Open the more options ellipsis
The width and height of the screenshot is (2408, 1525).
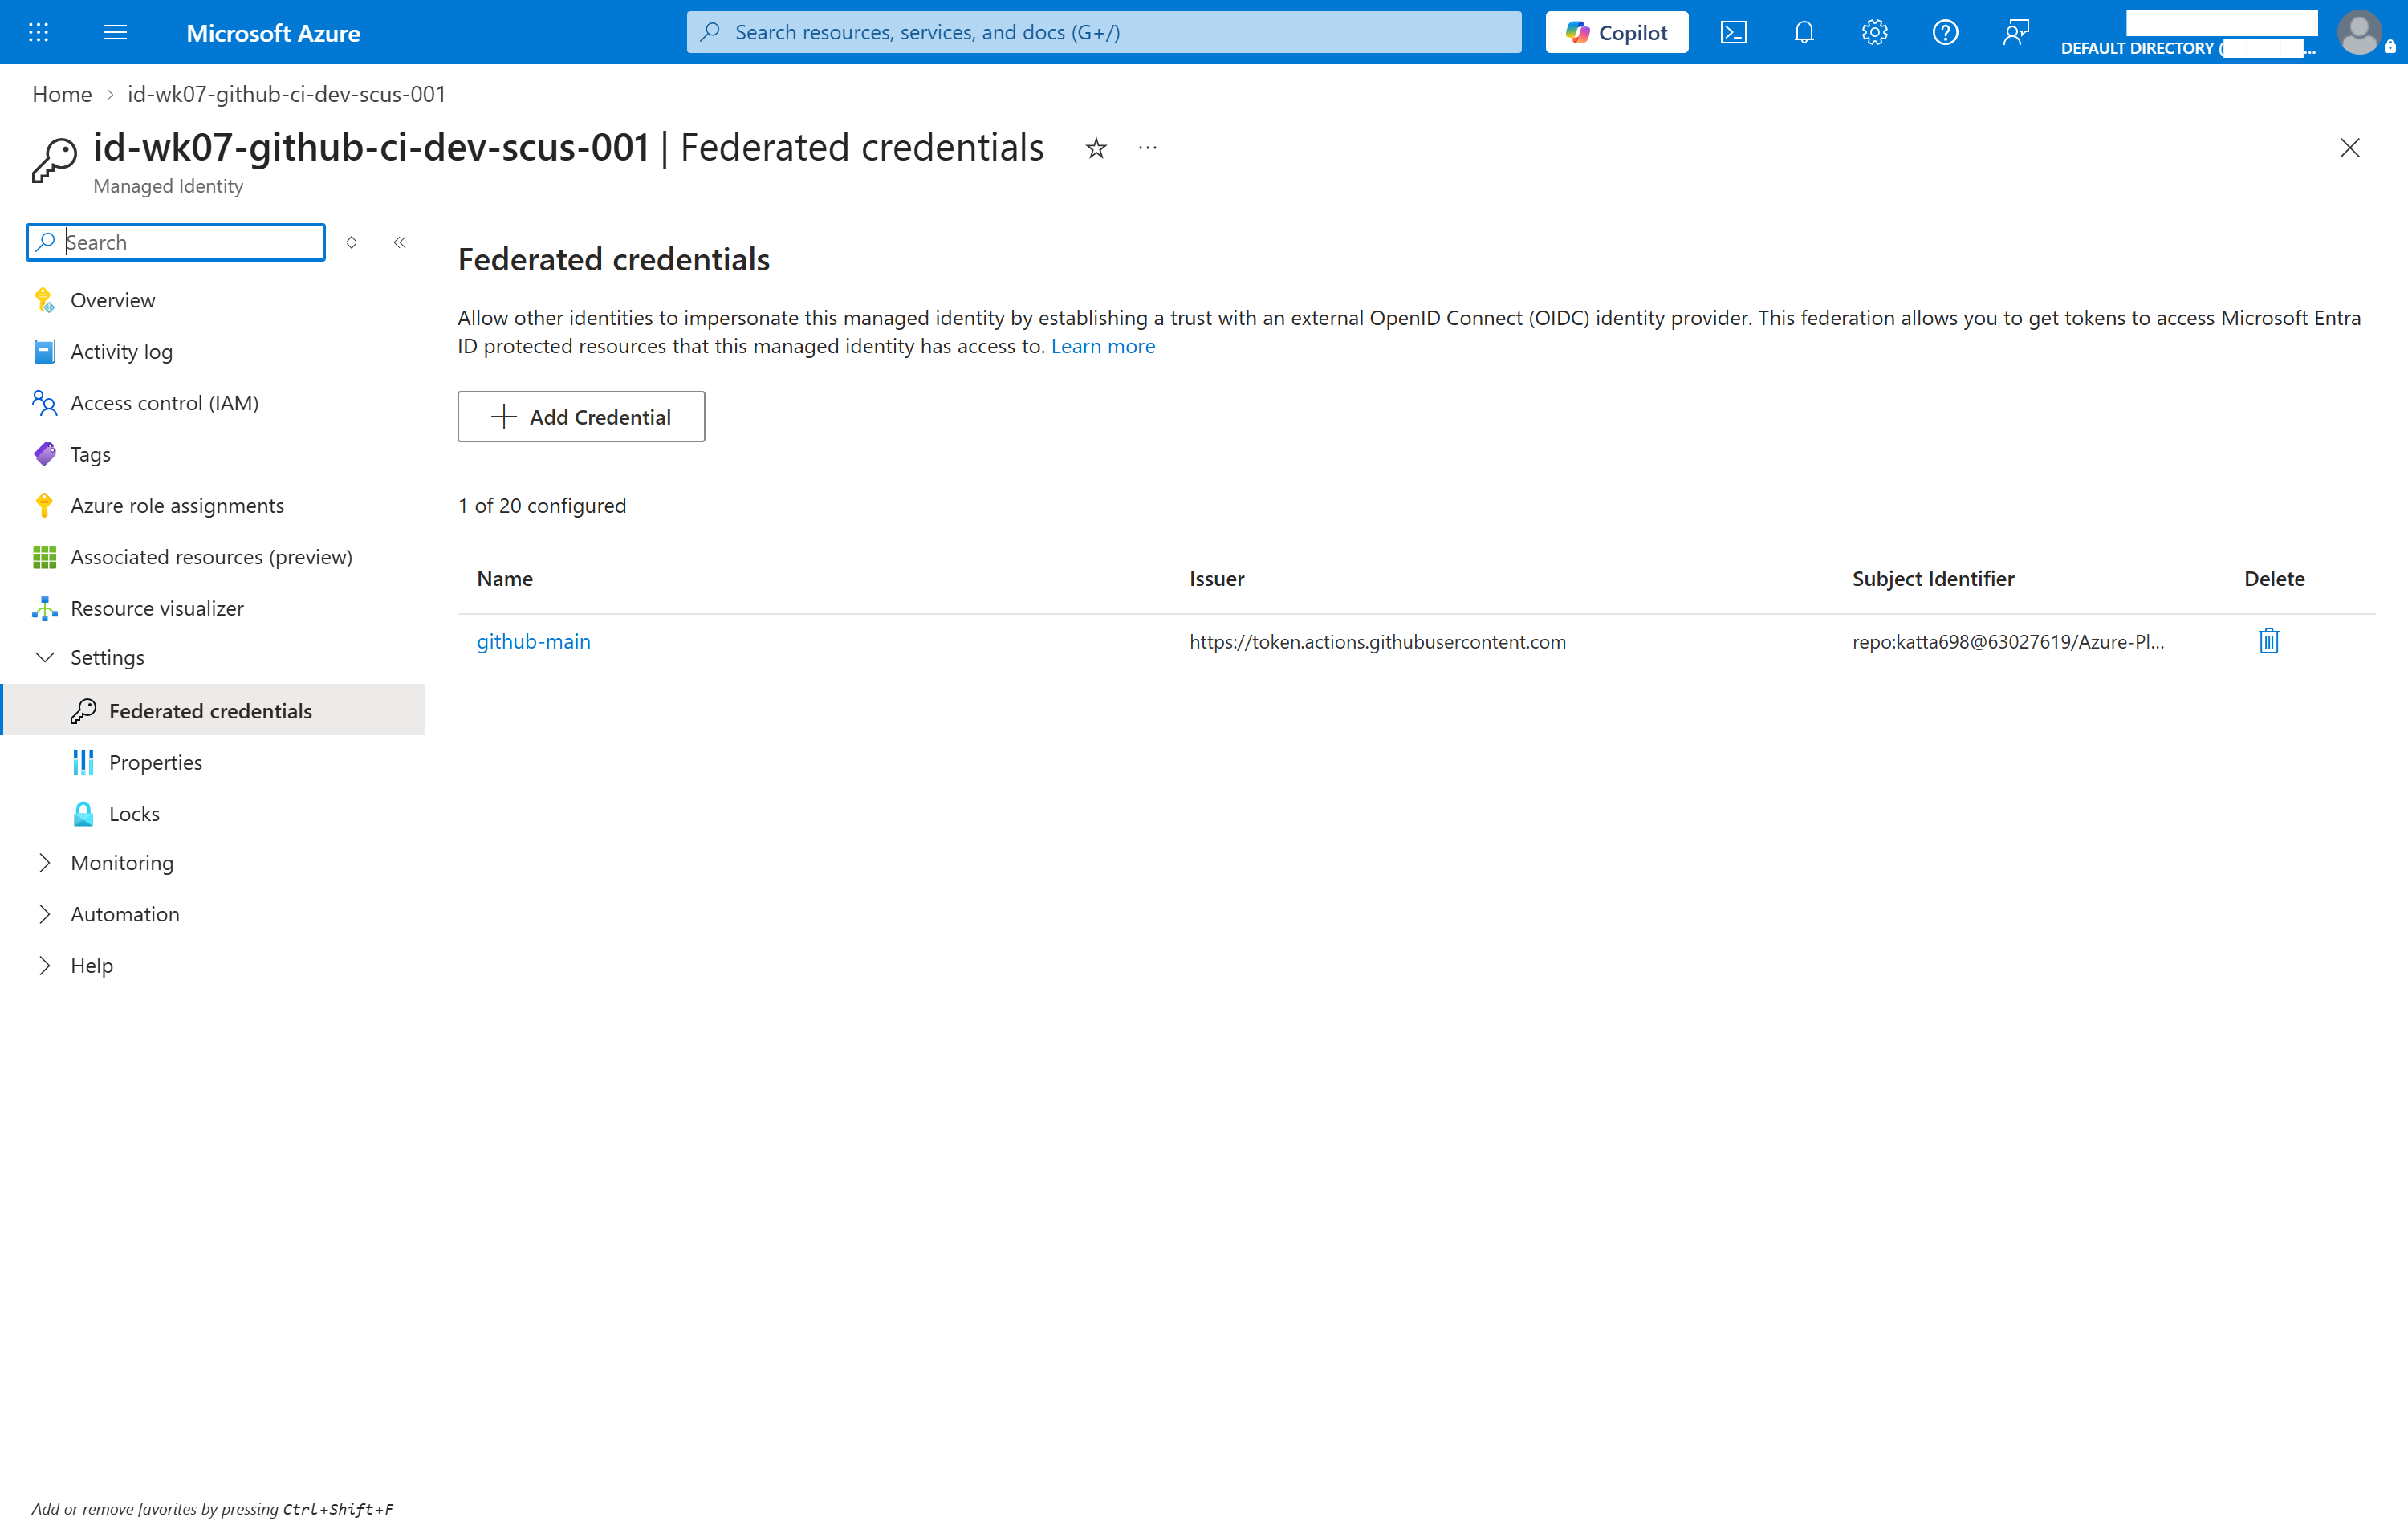[1147, 149]
